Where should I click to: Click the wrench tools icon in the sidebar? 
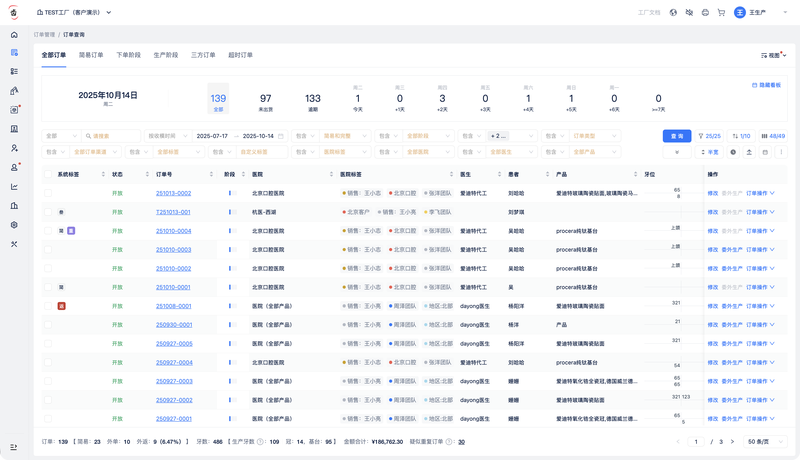14,244
